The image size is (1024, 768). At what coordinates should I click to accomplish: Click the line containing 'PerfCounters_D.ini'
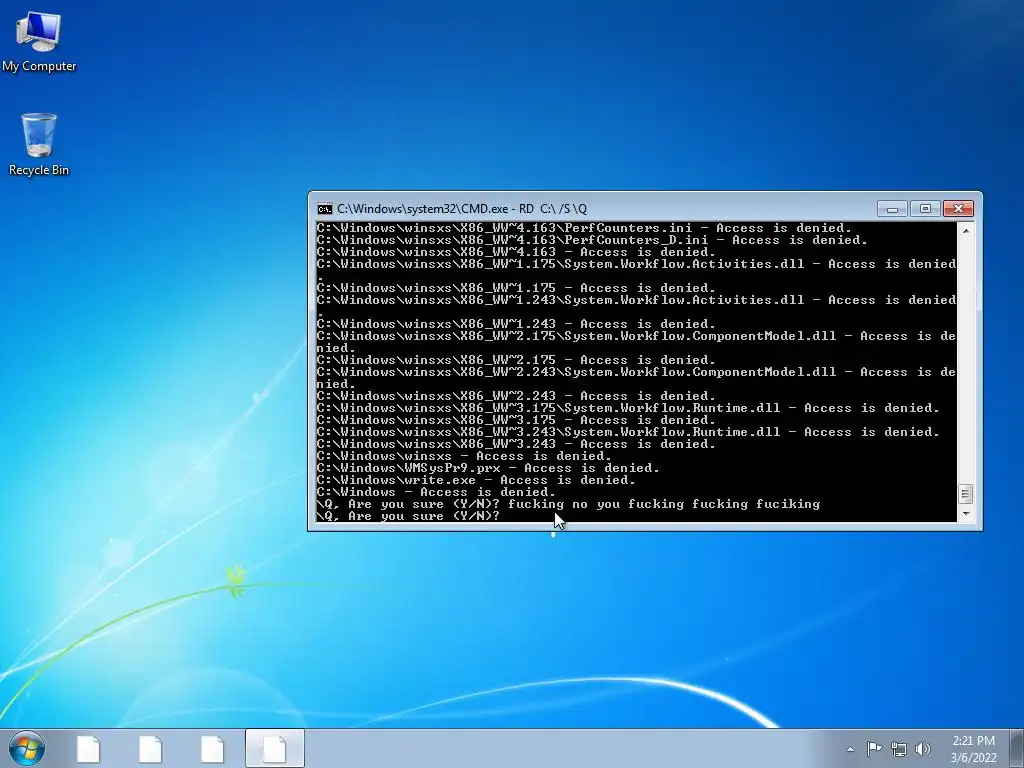click(x=592, y=240)
